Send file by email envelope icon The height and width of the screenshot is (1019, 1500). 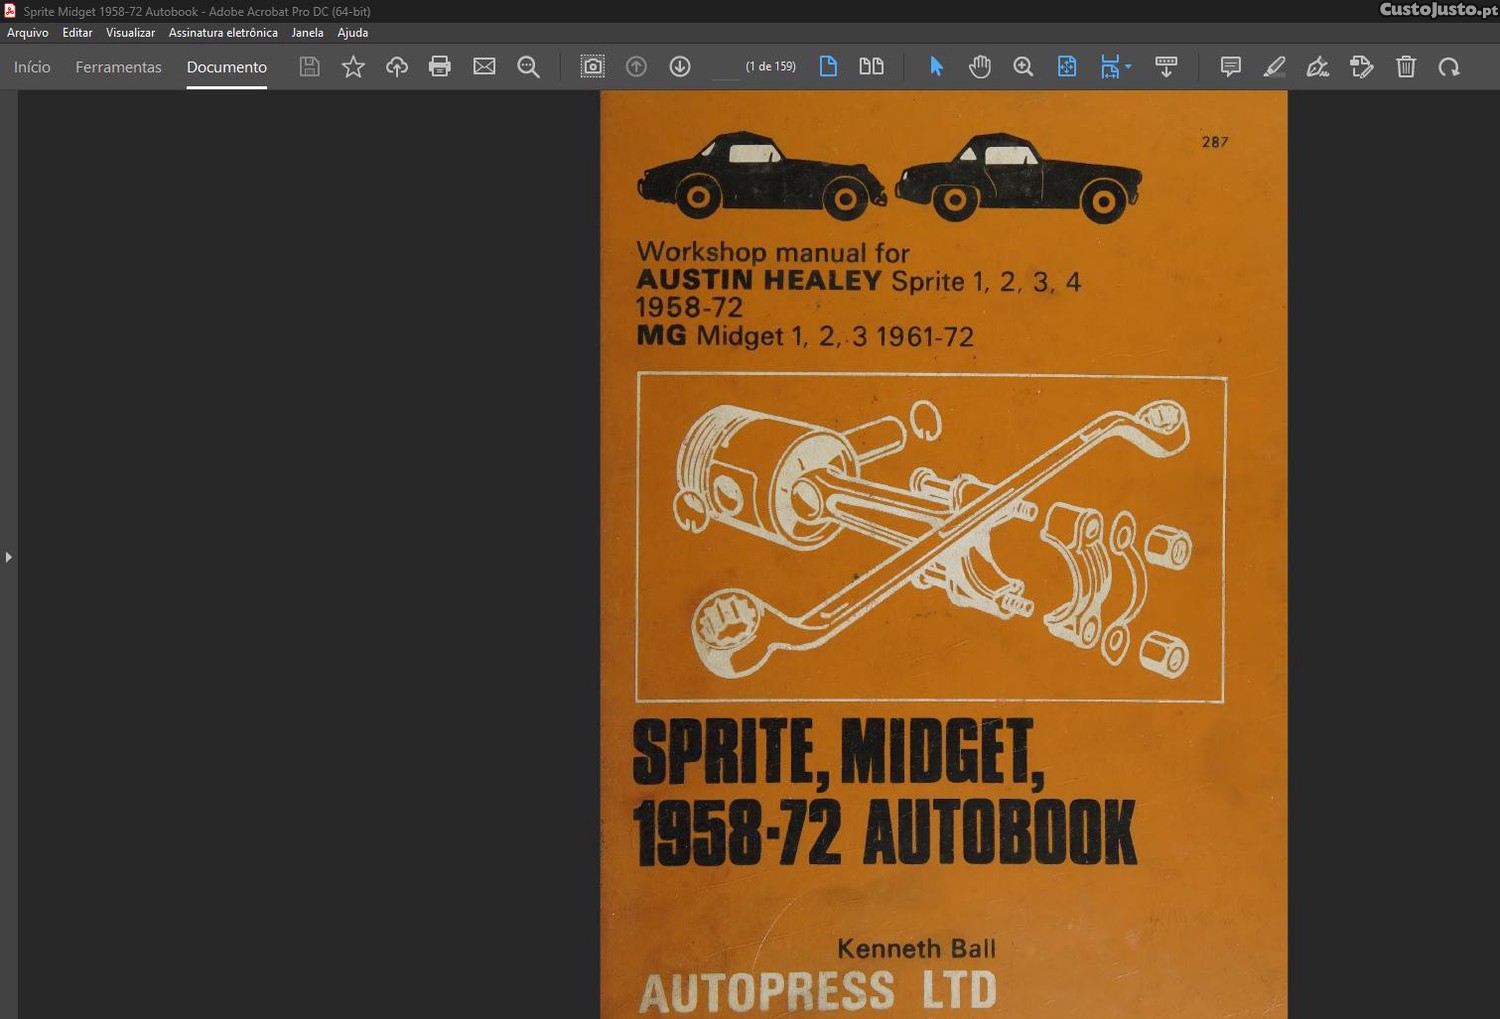pyautogui.click(x=484, y=67)
